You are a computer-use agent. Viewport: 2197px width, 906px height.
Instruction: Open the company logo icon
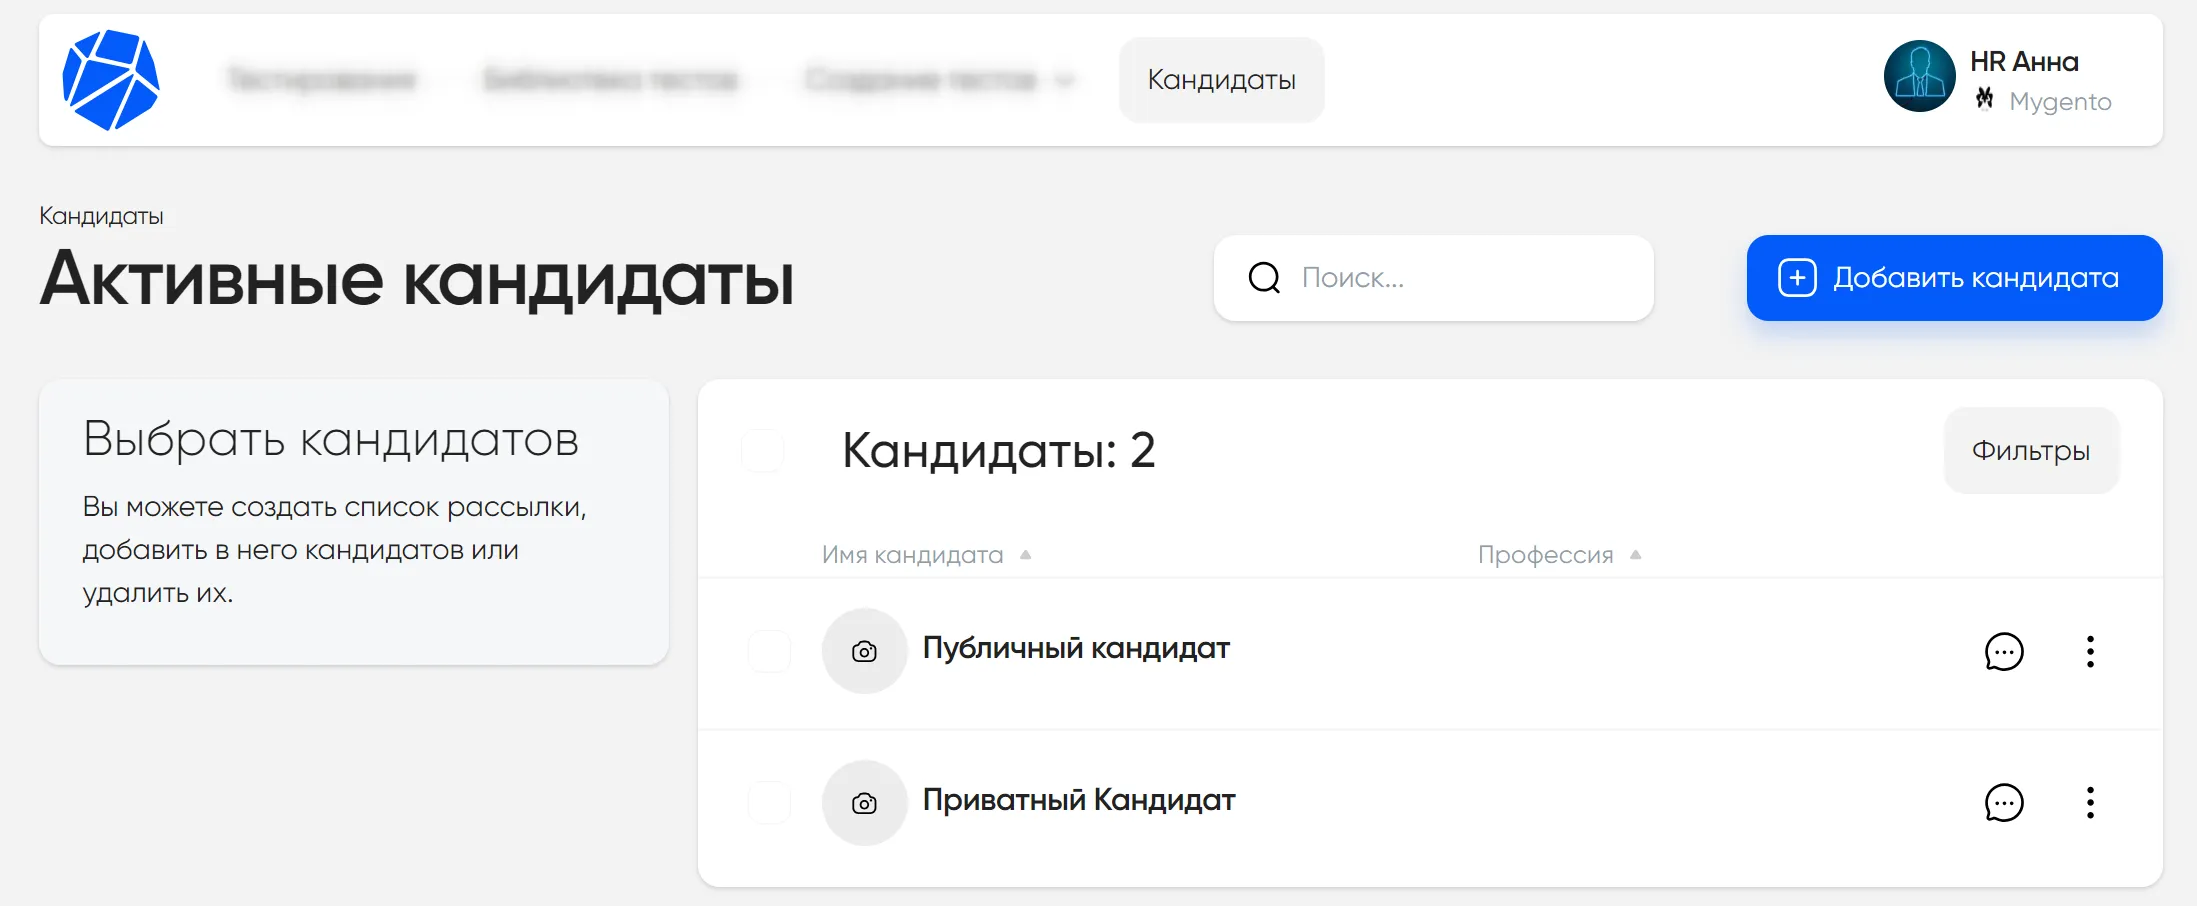click(110, 78)
